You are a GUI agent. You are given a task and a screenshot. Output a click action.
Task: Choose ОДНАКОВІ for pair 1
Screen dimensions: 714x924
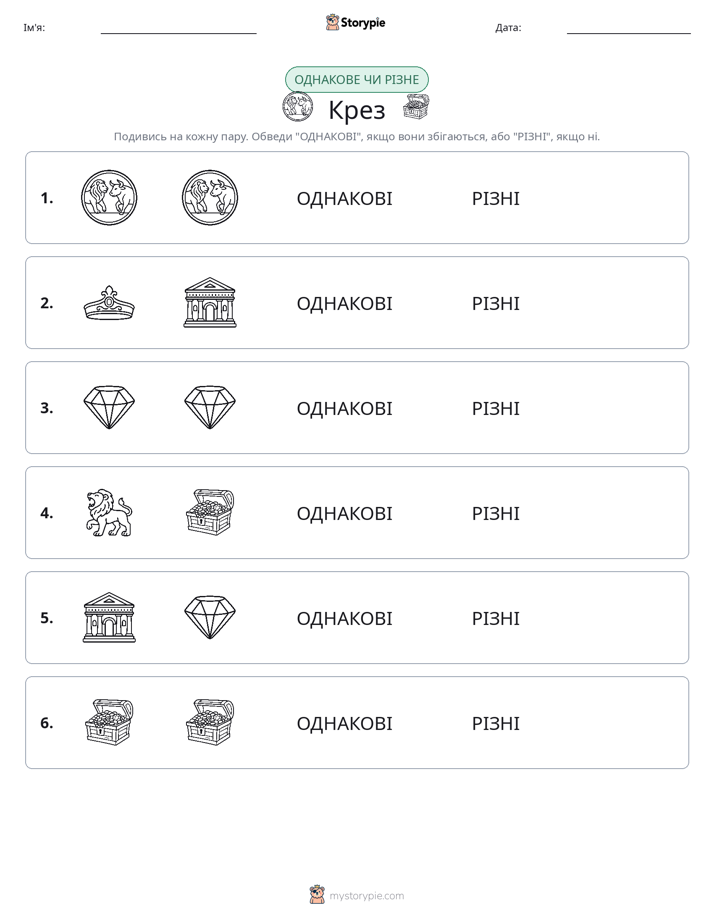point(344,199)
